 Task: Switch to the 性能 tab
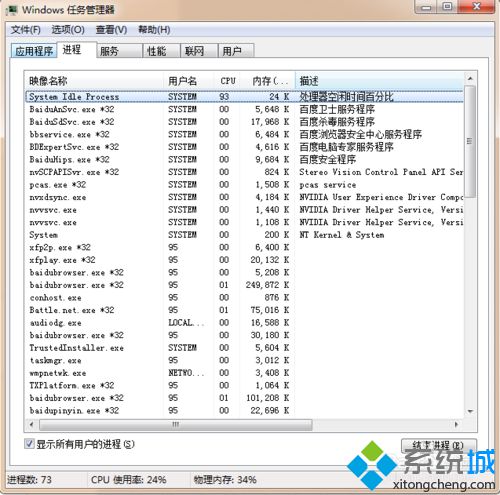point(161,51)
